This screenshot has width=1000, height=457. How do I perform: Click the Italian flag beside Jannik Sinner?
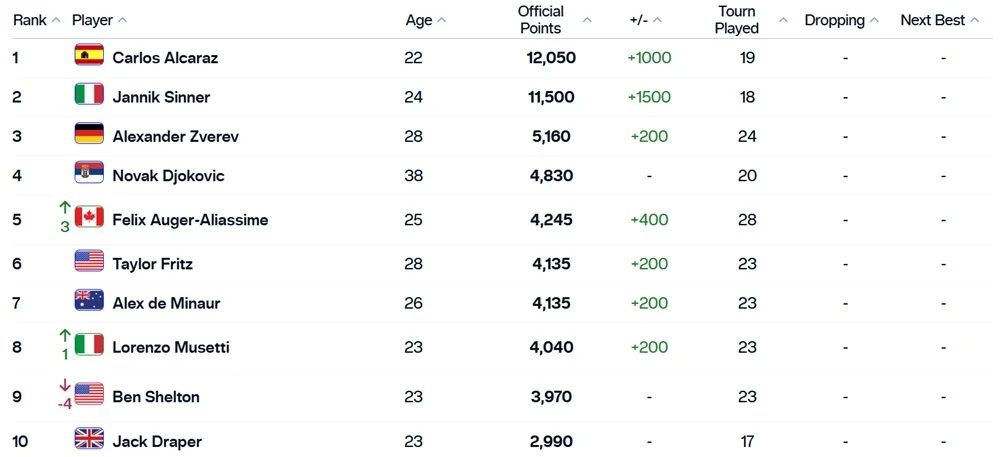89,95
